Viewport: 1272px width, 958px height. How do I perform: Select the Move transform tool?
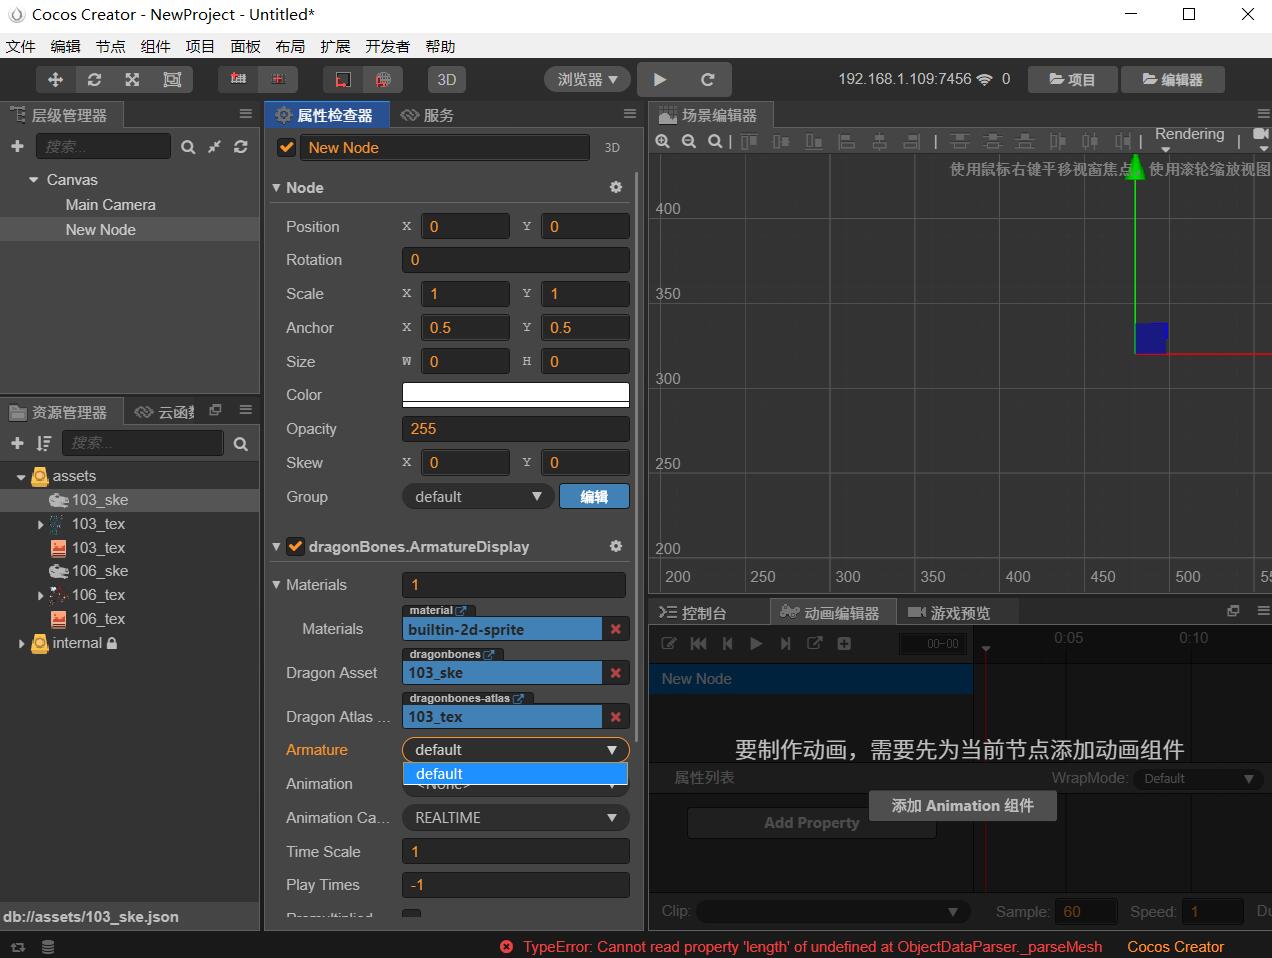pyautogui.click(x=55, y=80)
